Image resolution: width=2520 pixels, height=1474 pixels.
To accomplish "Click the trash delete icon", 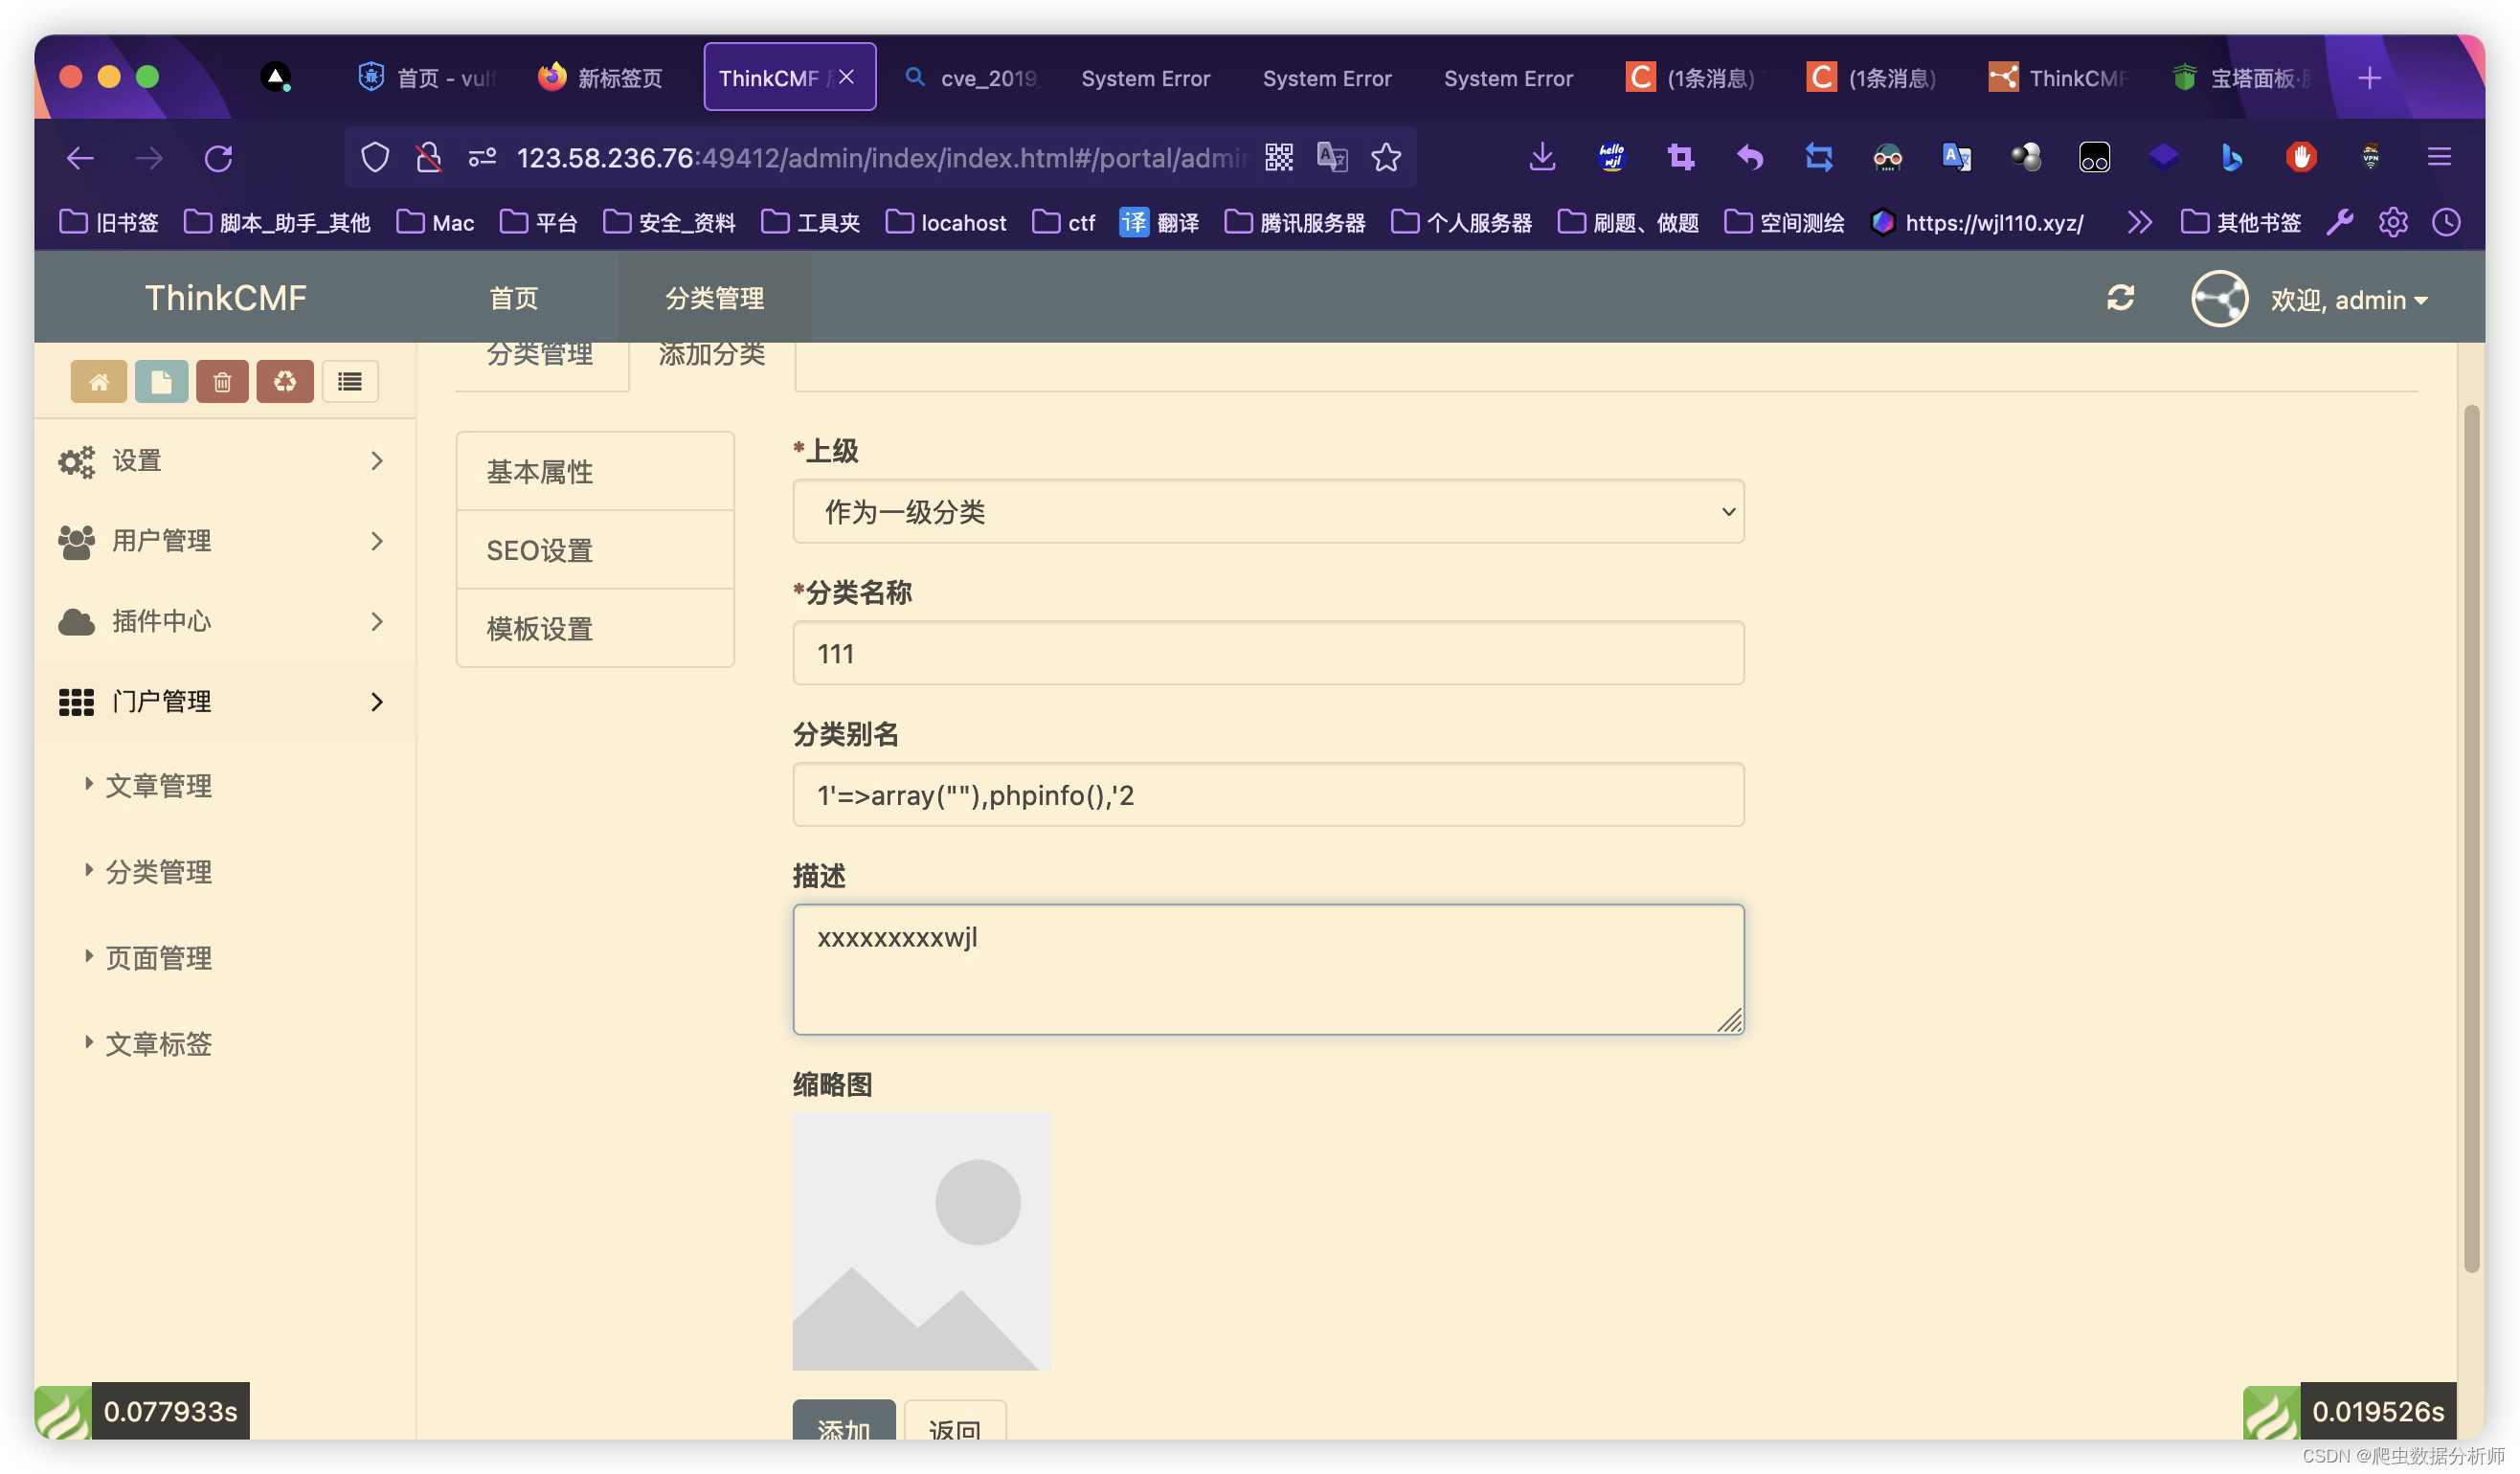I will point(223,381).
